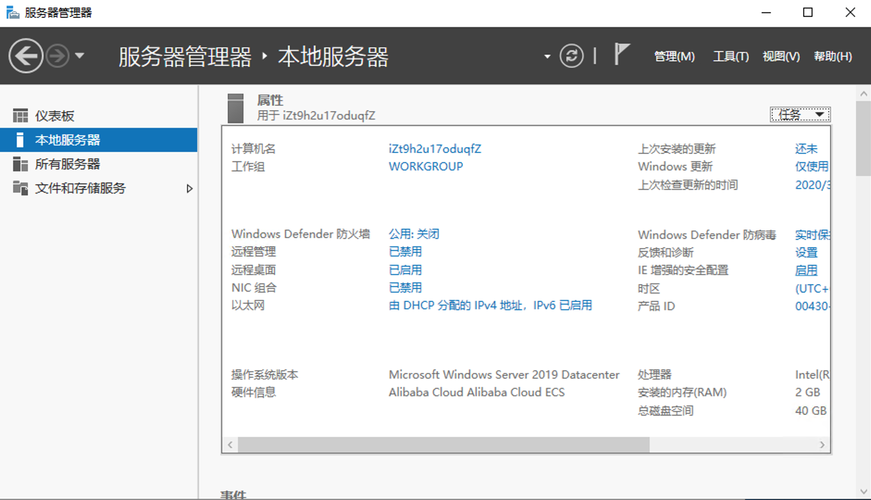The image size is (871, 500).
Task: Click the forward navigation arrow
Action: click(58, 56)
